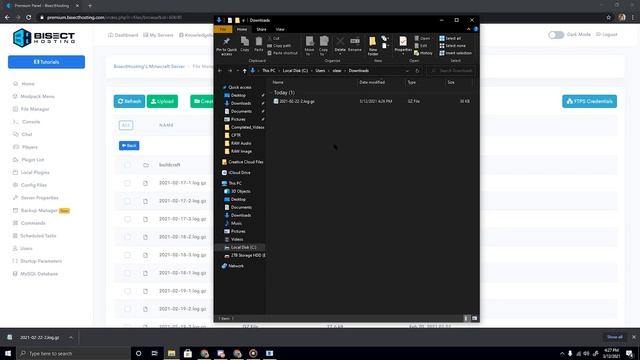Check the box for 2021-02-18-3.log.gz
640x360 pixels.
pos(127,255)
